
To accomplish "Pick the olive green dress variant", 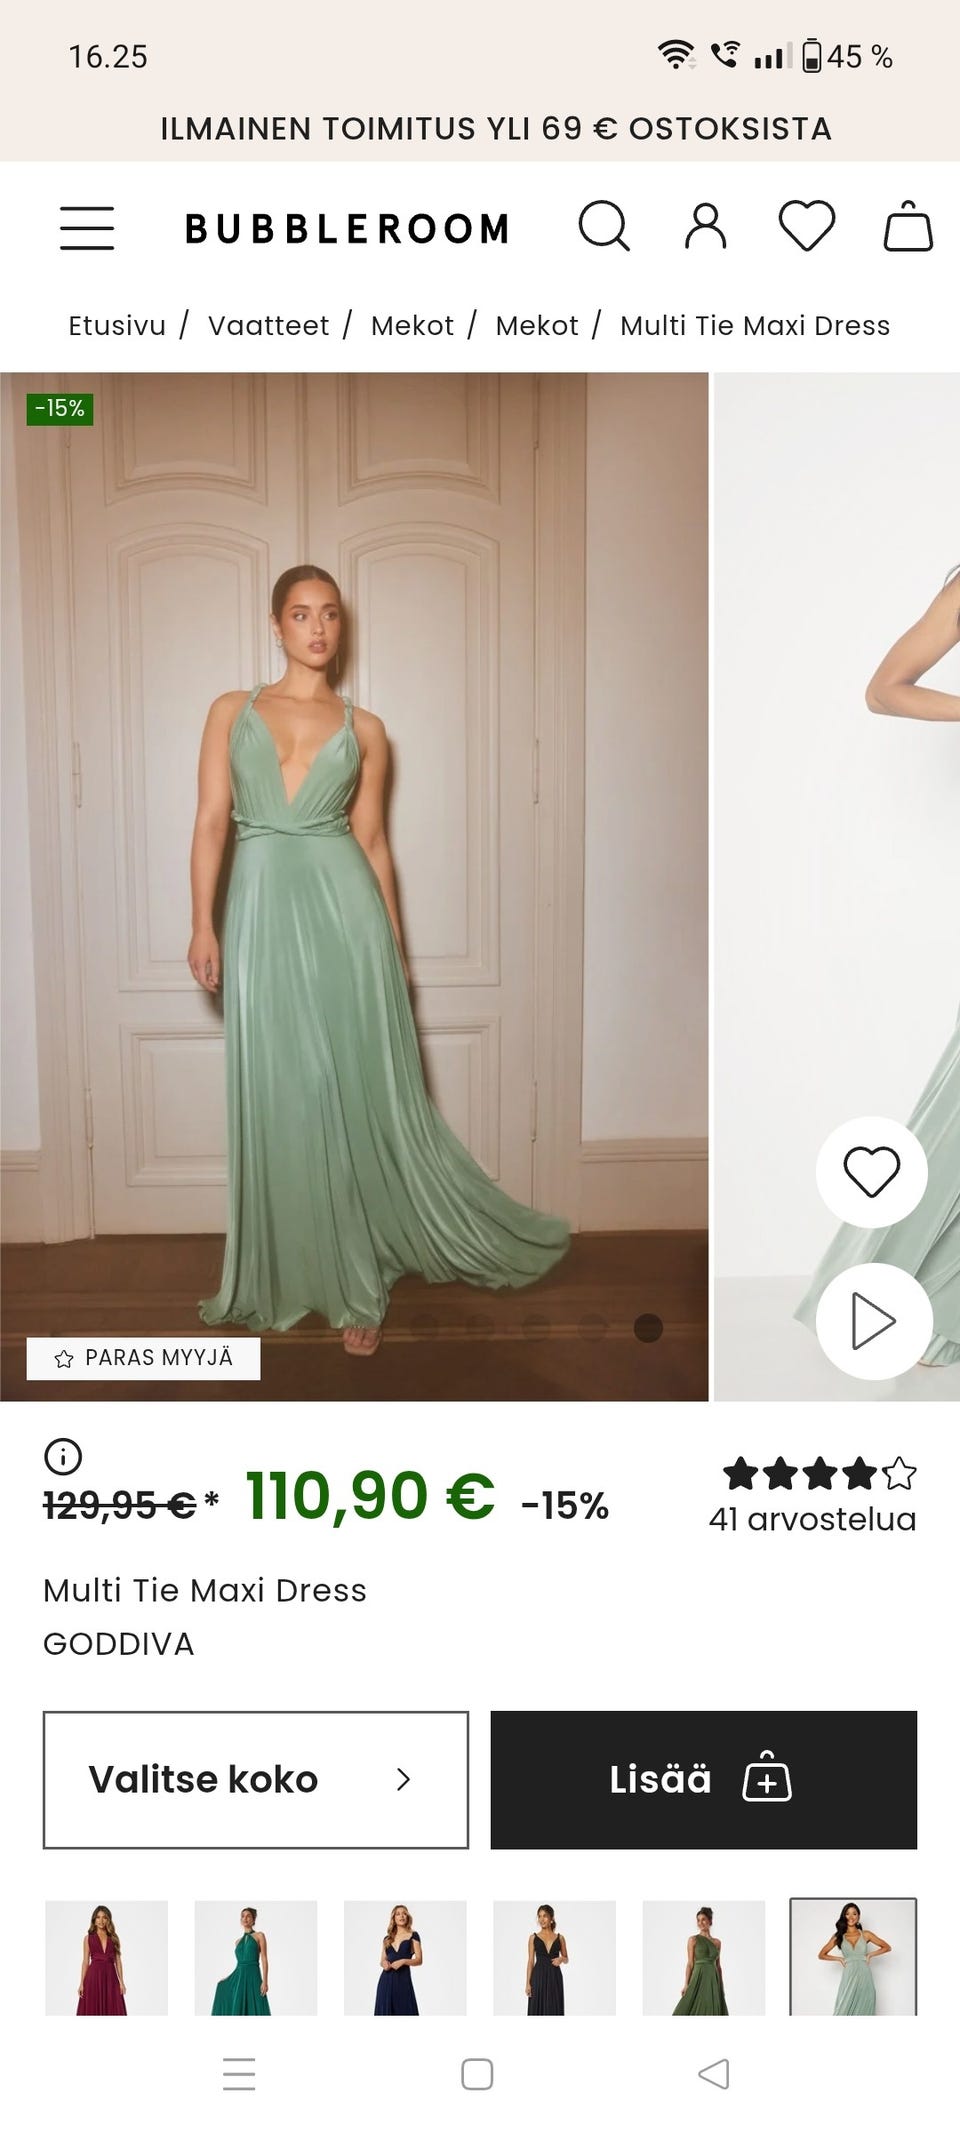I will point(703,1957).
